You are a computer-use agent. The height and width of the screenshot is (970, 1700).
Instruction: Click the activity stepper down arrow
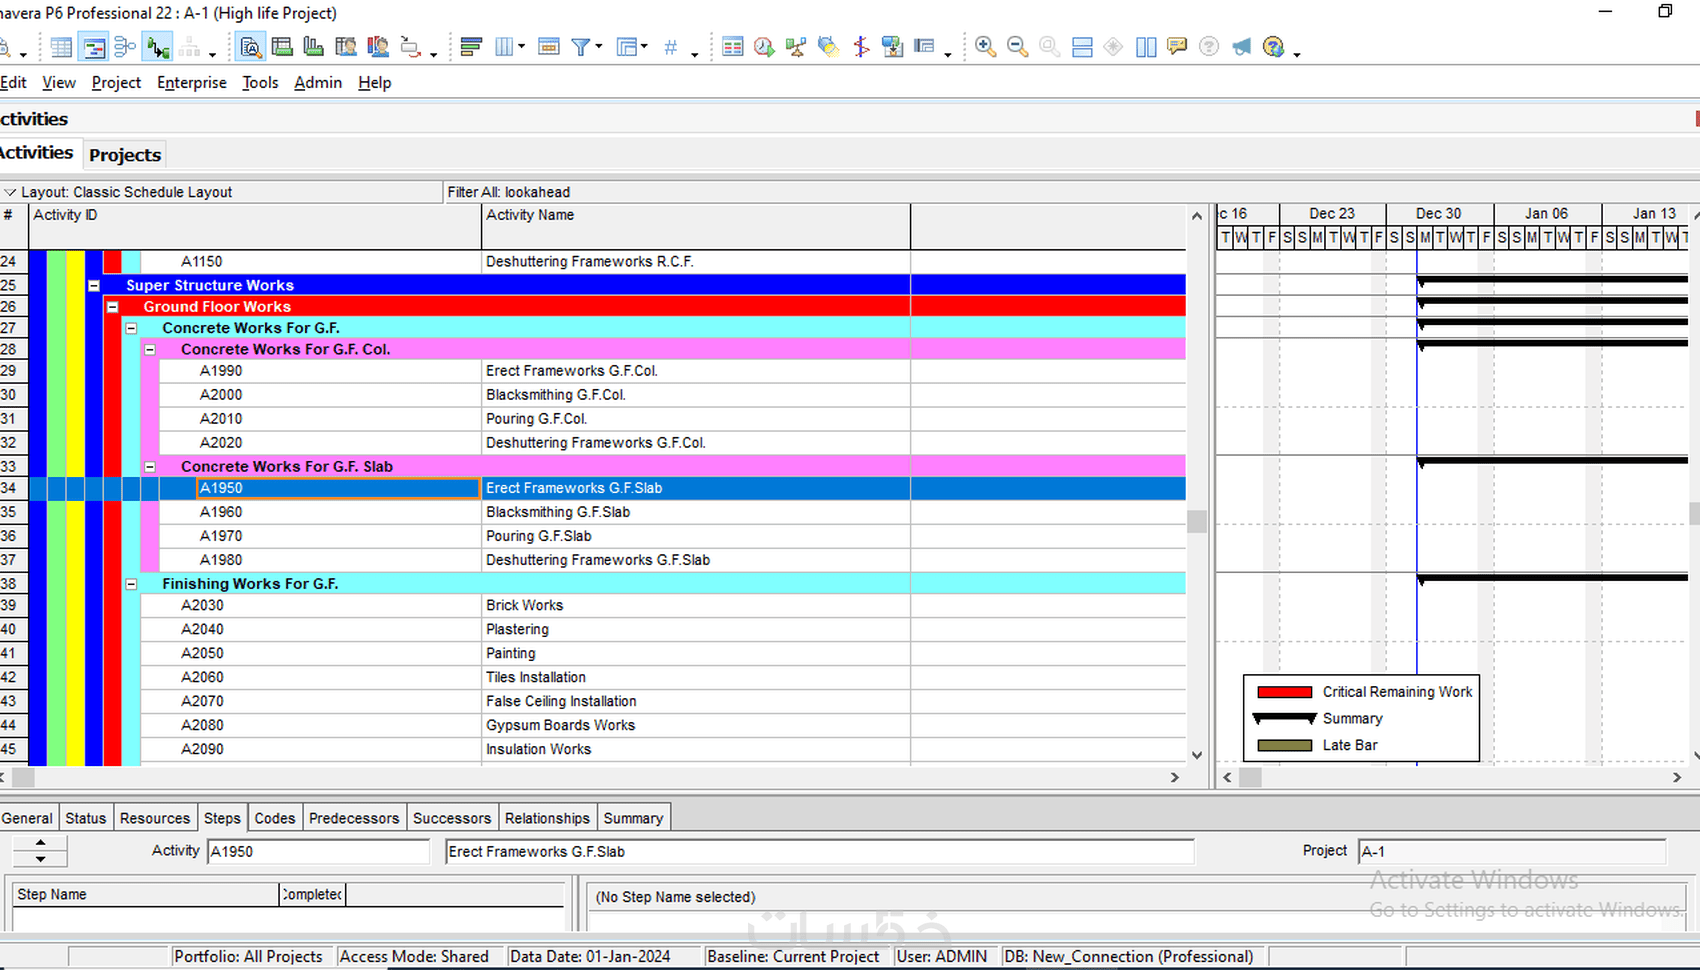pos(40,859)
